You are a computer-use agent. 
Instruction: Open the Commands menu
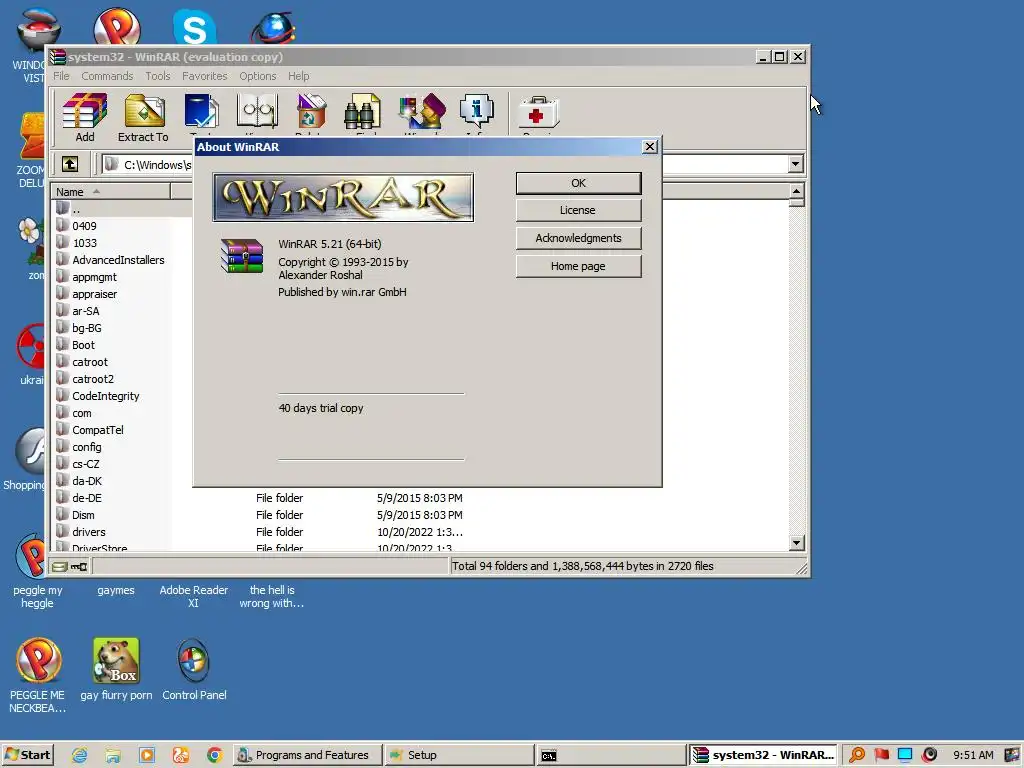point(107,76)
